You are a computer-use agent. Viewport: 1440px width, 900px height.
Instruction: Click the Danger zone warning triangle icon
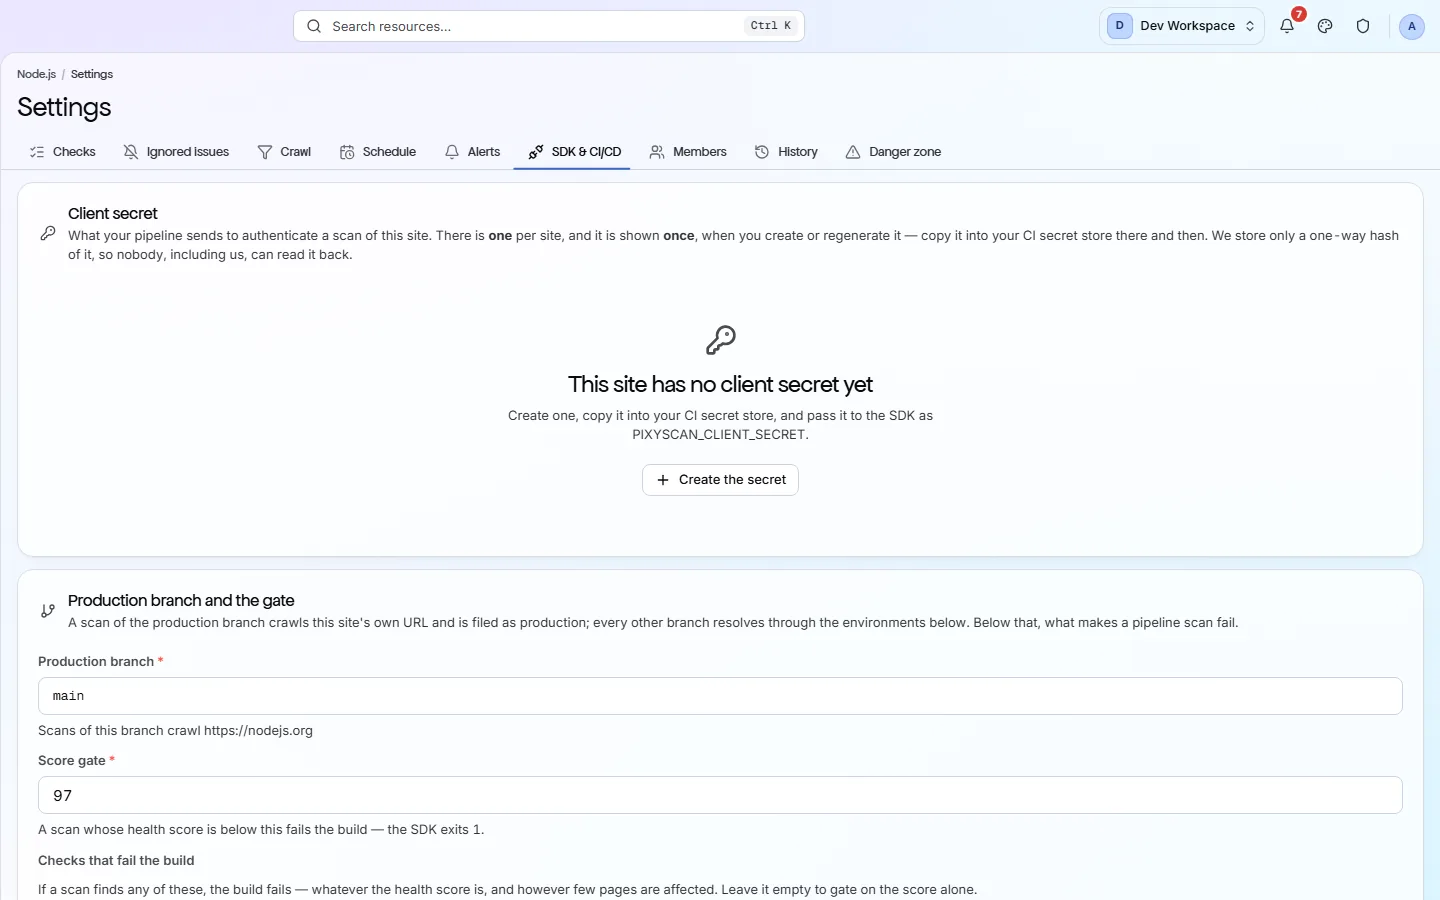[853, 152]
